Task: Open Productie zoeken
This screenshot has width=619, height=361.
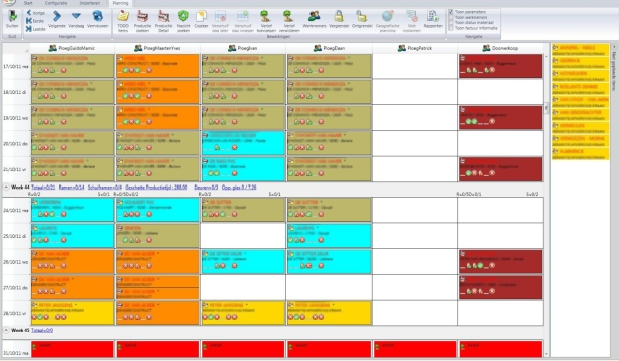Action: pos(143,21)
